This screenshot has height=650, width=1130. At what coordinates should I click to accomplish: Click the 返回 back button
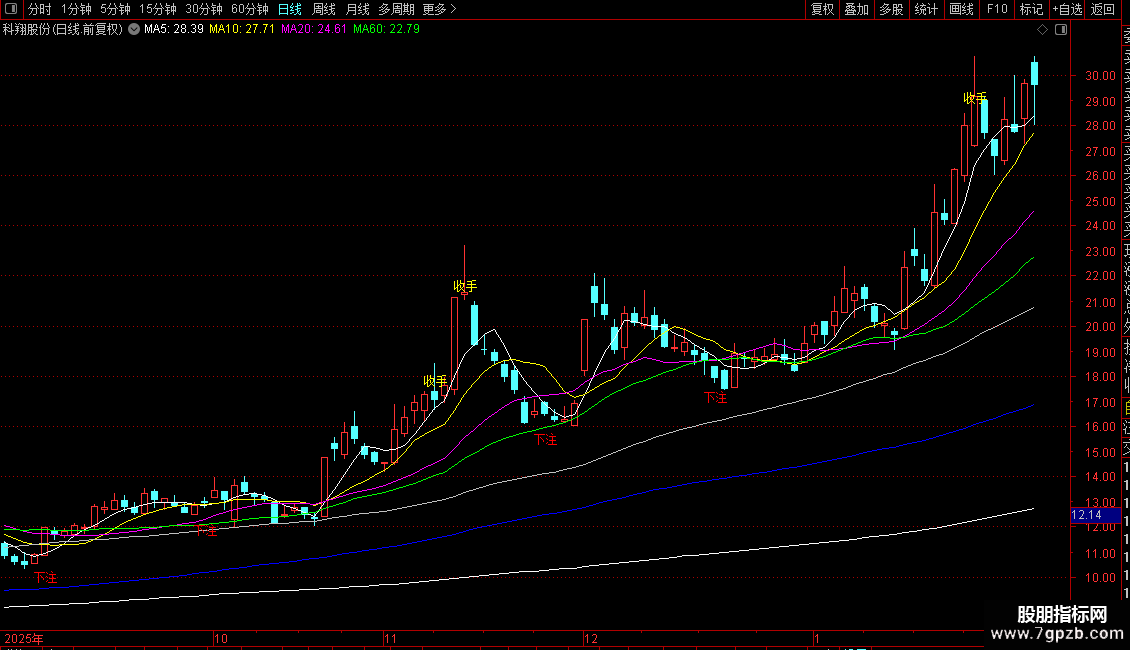(x=1103, y=9)
